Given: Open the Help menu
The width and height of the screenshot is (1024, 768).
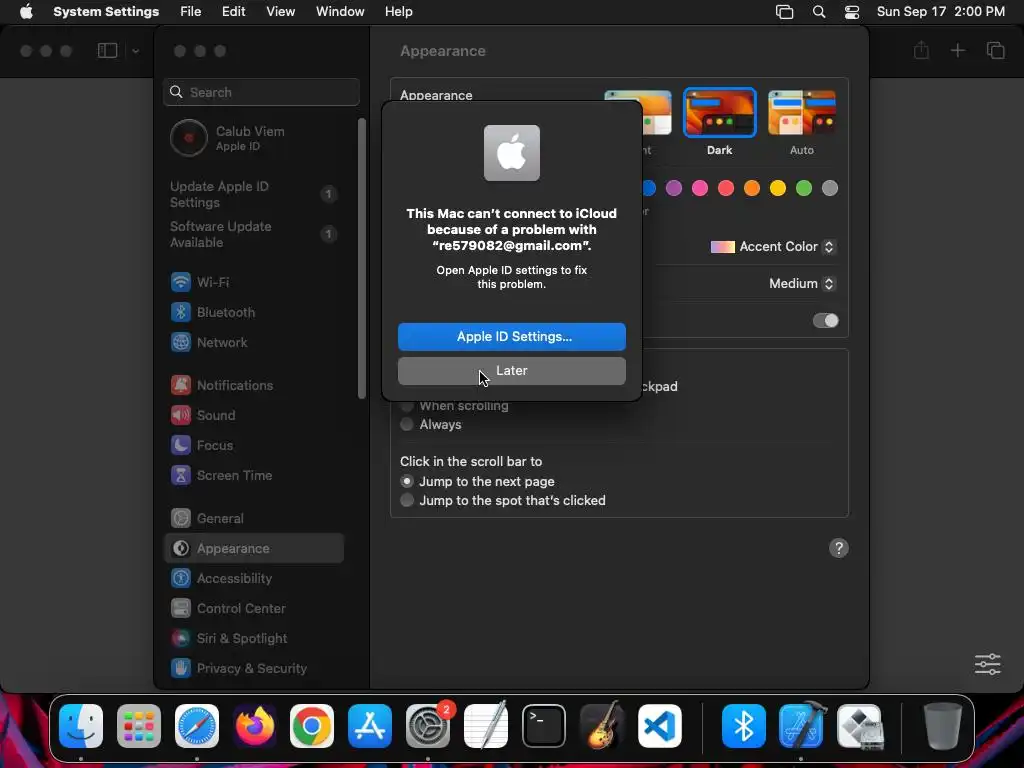Looking at the screenshot, I should [398, 12].
